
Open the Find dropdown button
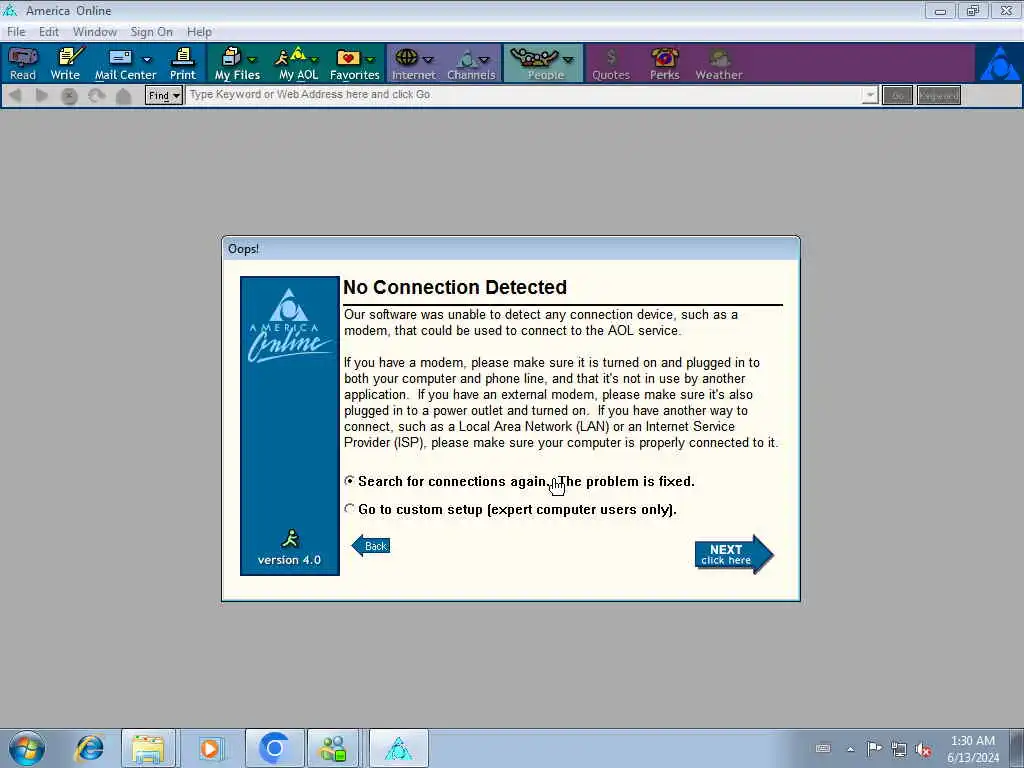pyautogui.click(x=163, y=95)
